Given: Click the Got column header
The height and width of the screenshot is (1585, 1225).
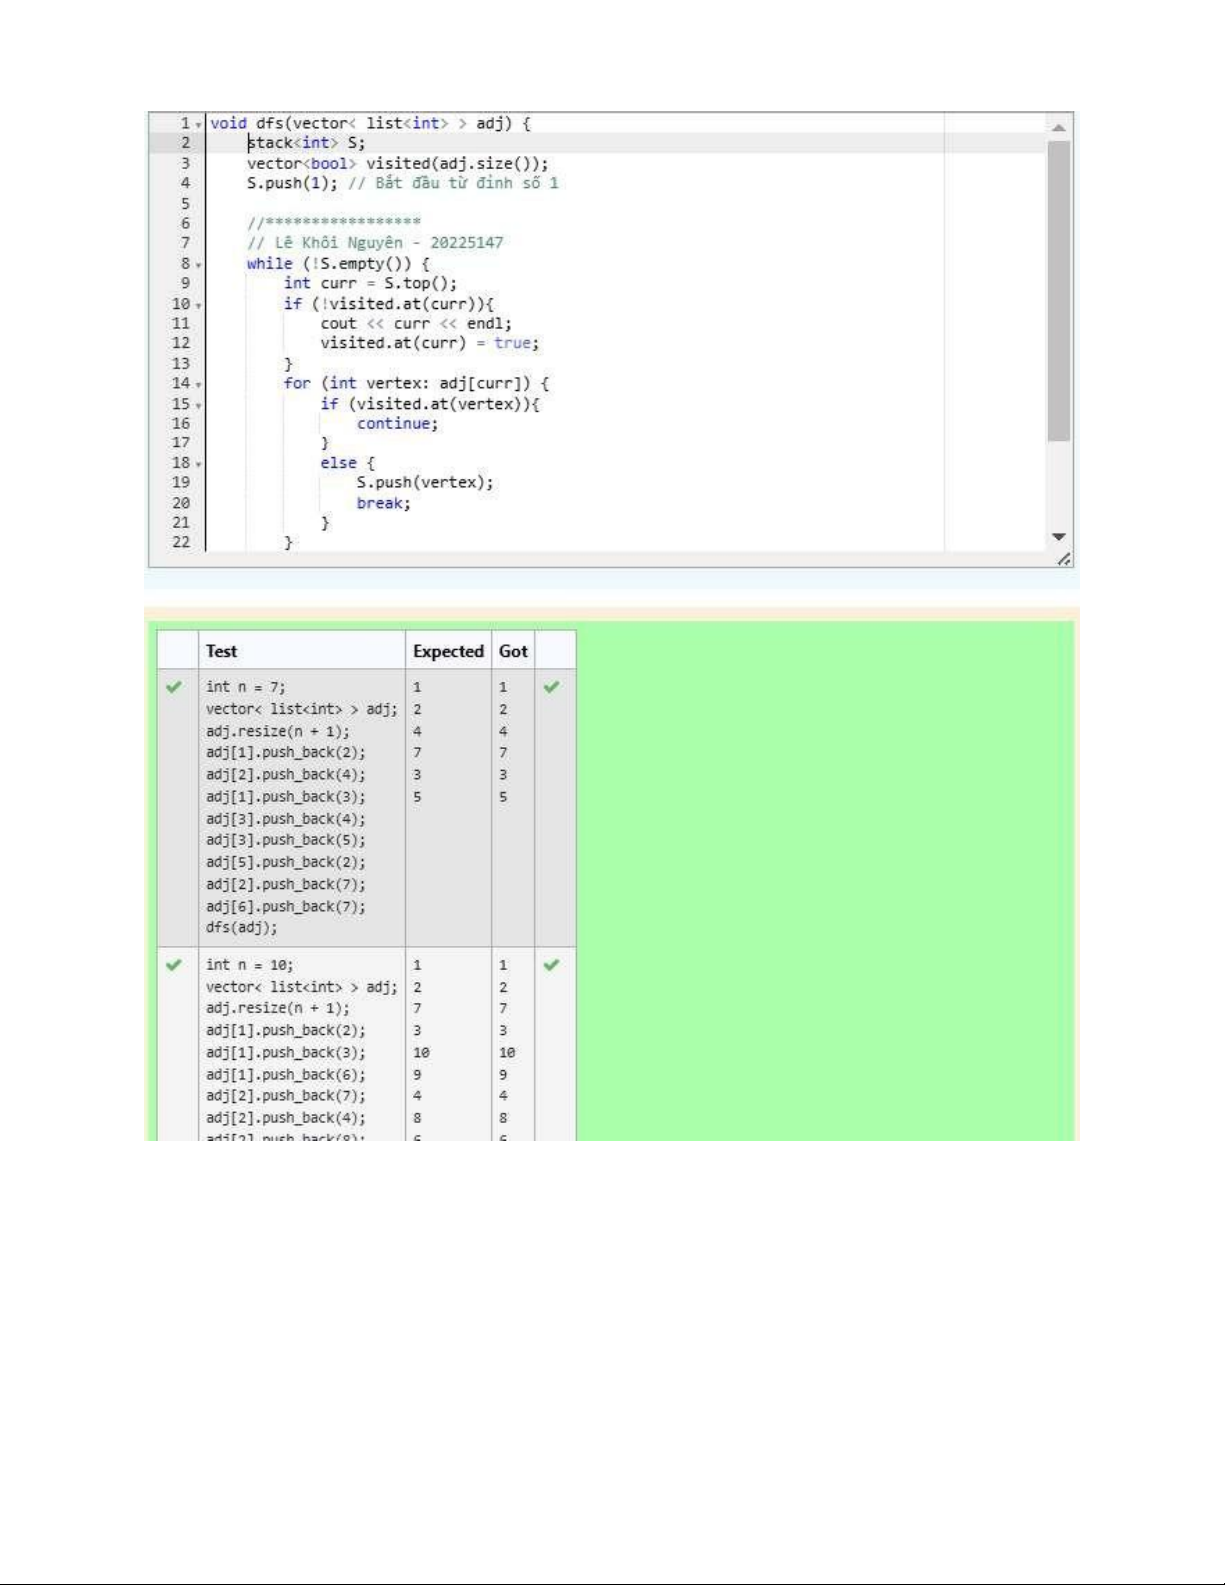Looking at the screenshot, I should [x=513, y=651].
